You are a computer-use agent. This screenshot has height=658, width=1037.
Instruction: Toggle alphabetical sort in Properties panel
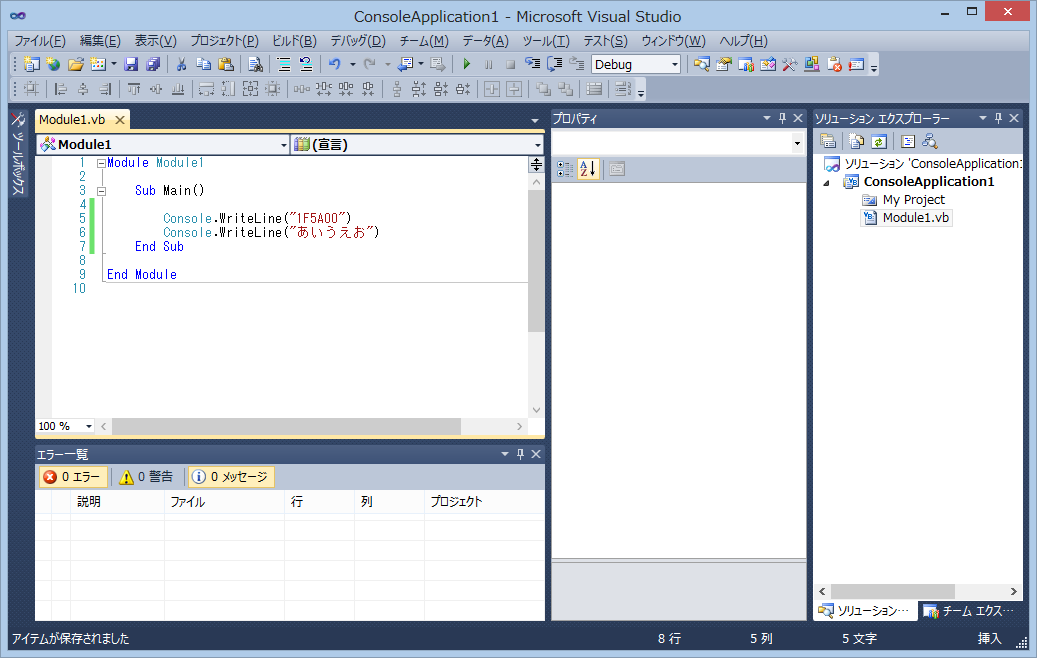tap(588, 168)
